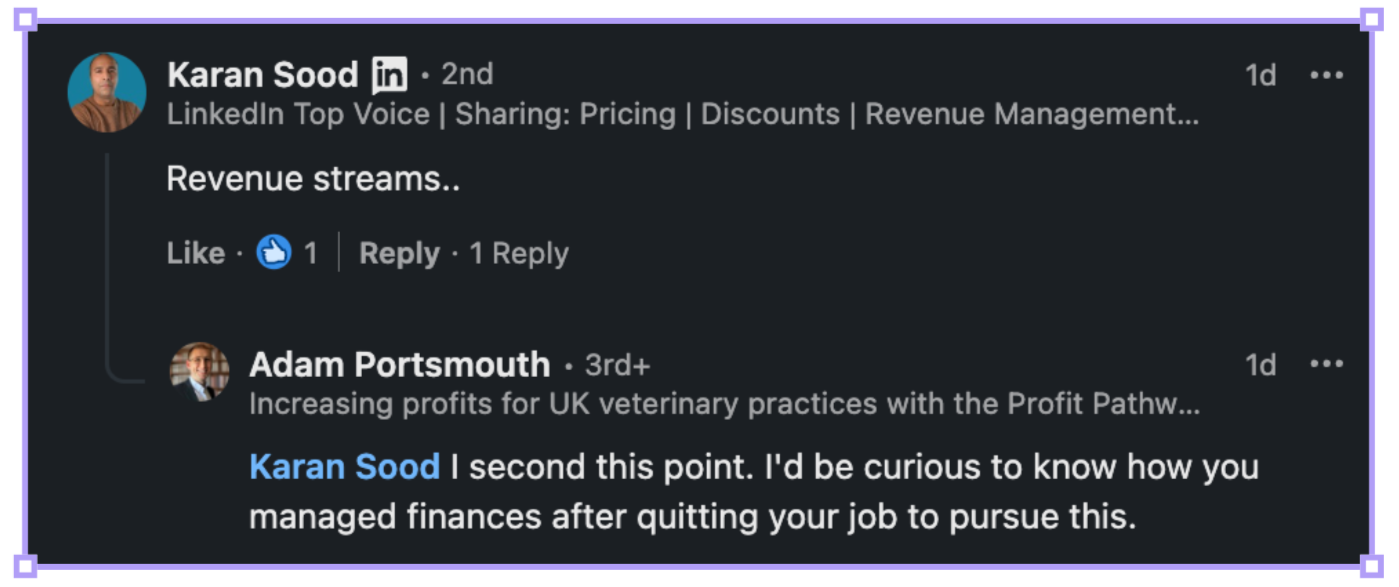Screen dimensions: 1399x587
Task: Expand the "1 Reply" thread
Action: click(519, 253)
